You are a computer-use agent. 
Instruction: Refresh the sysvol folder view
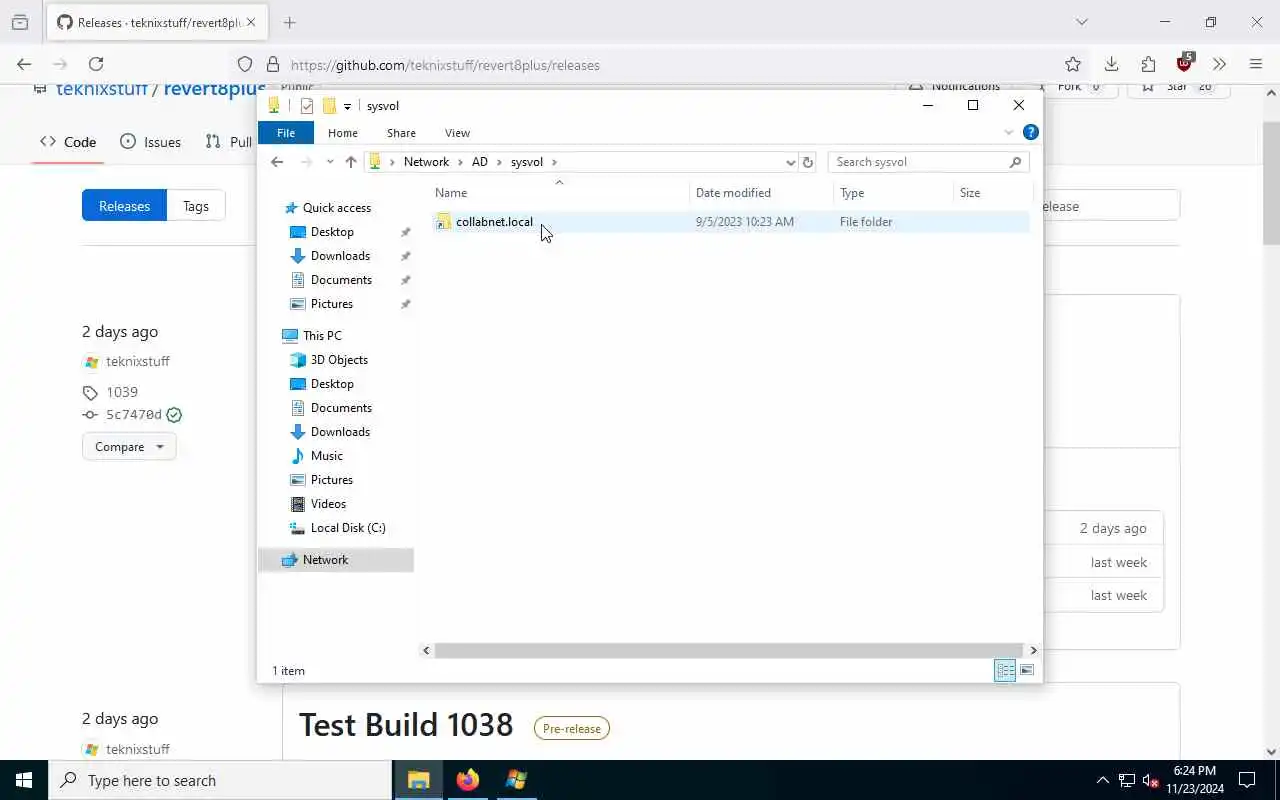tap(808, 162)
